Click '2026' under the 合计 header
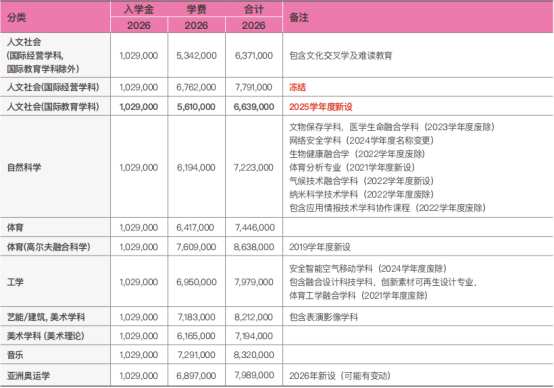Screen dimensions: 554x388 coord(254,25)
